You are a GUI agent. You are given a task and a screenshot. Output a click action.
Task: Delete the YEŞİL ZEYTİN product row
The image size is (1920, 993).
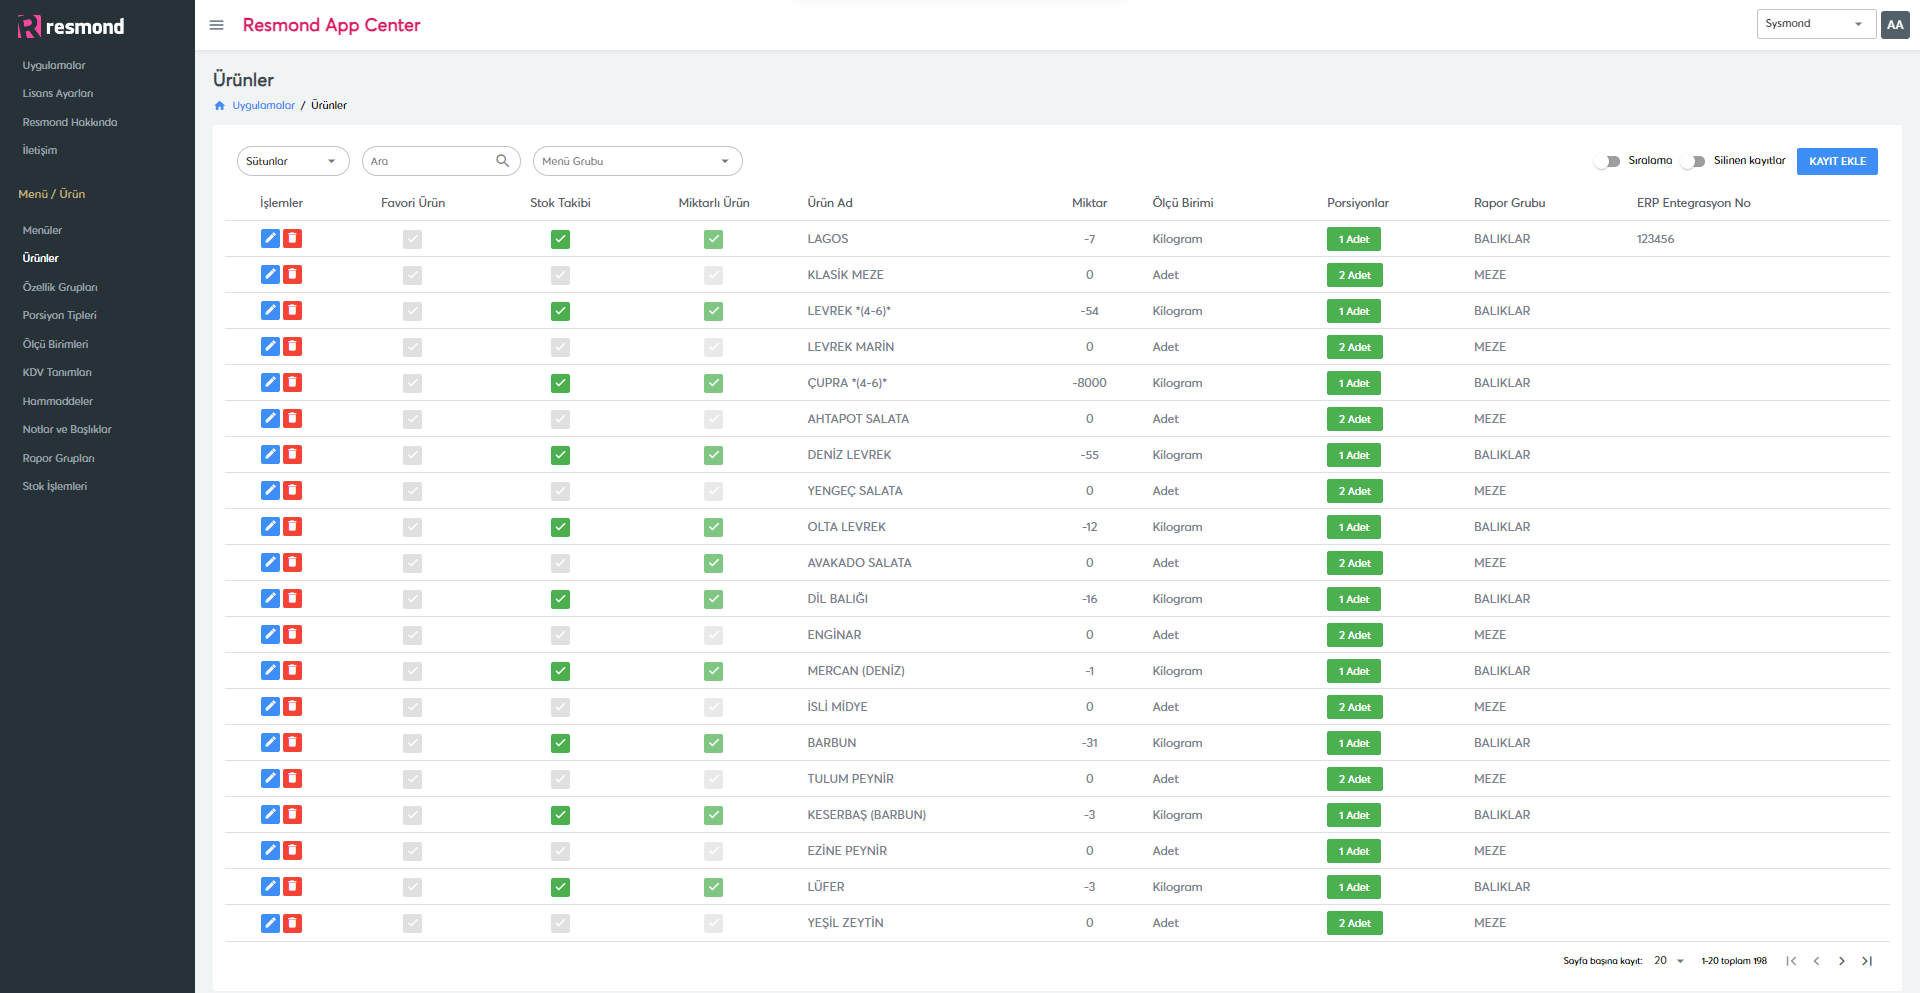[x=292, y=922]
